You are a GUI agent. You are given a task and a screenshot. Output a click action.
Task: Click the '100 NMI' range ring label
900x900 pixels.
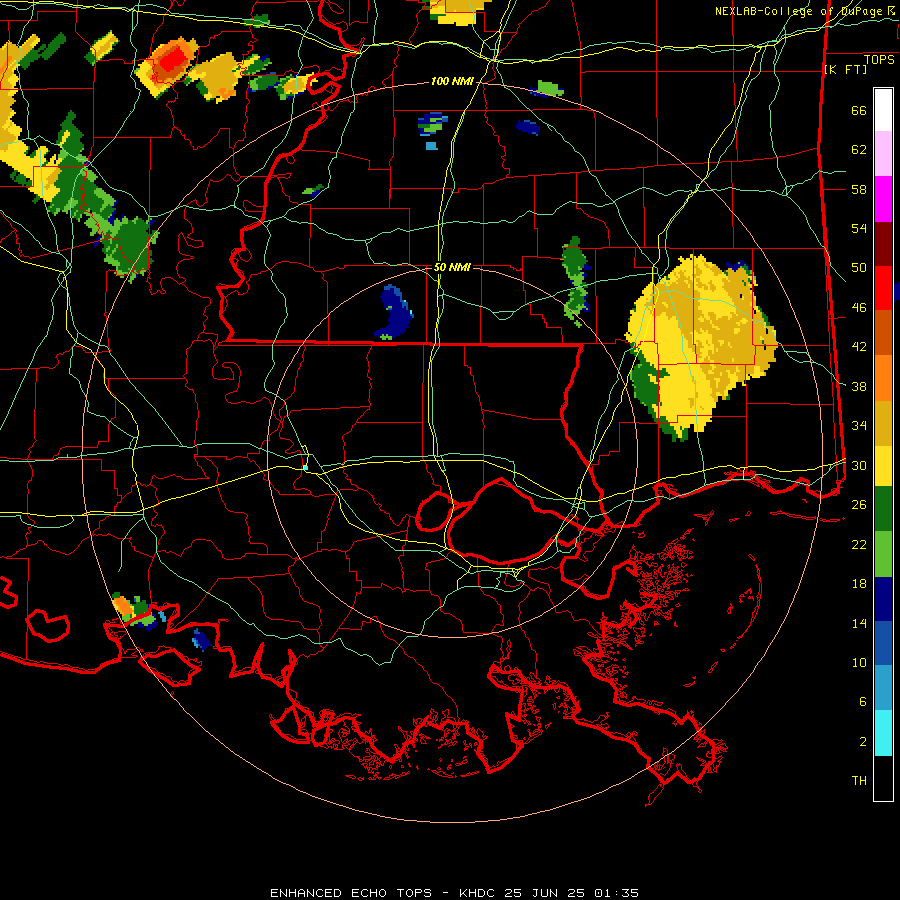[452, 82]
